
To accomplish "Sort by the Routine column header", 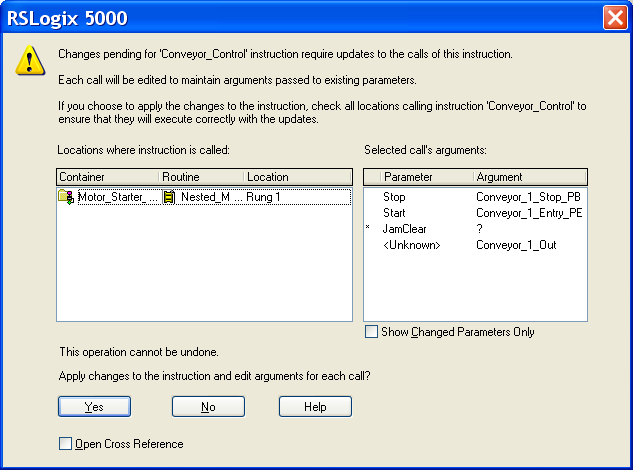I will click(201, 177).
